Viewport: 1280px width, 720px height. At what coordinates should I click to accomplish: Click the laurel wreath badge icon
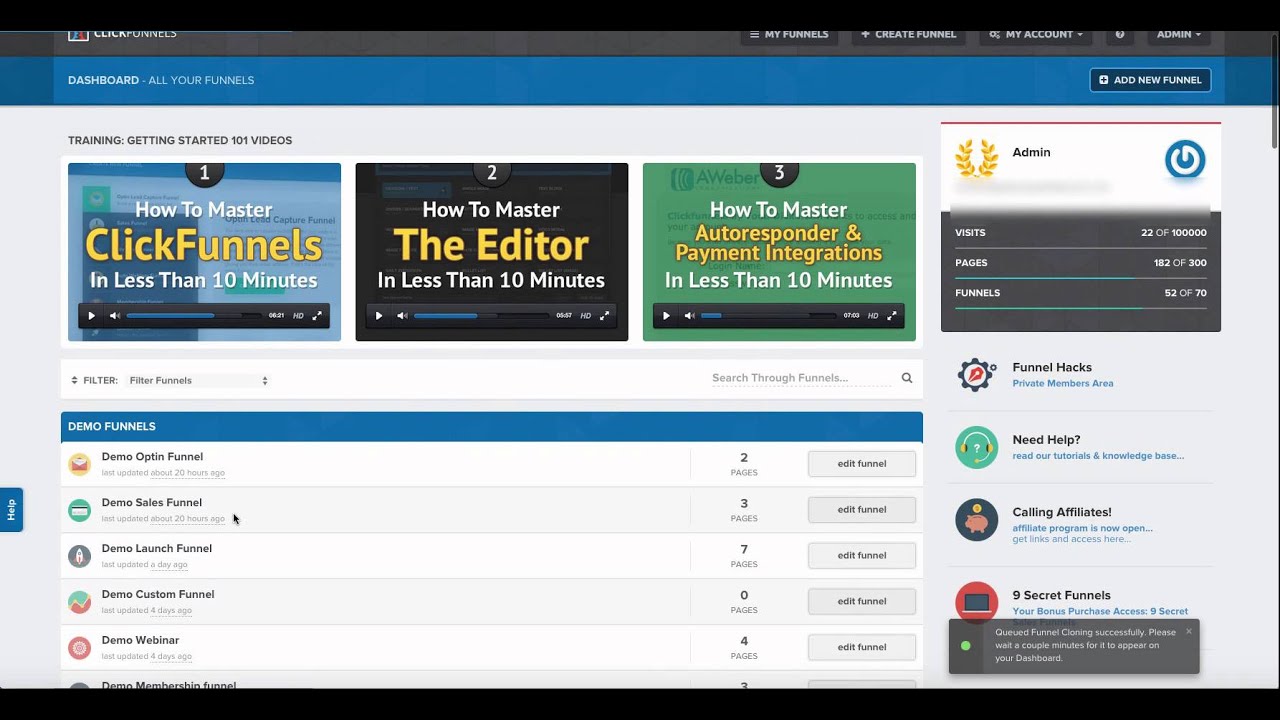(977, 159)
